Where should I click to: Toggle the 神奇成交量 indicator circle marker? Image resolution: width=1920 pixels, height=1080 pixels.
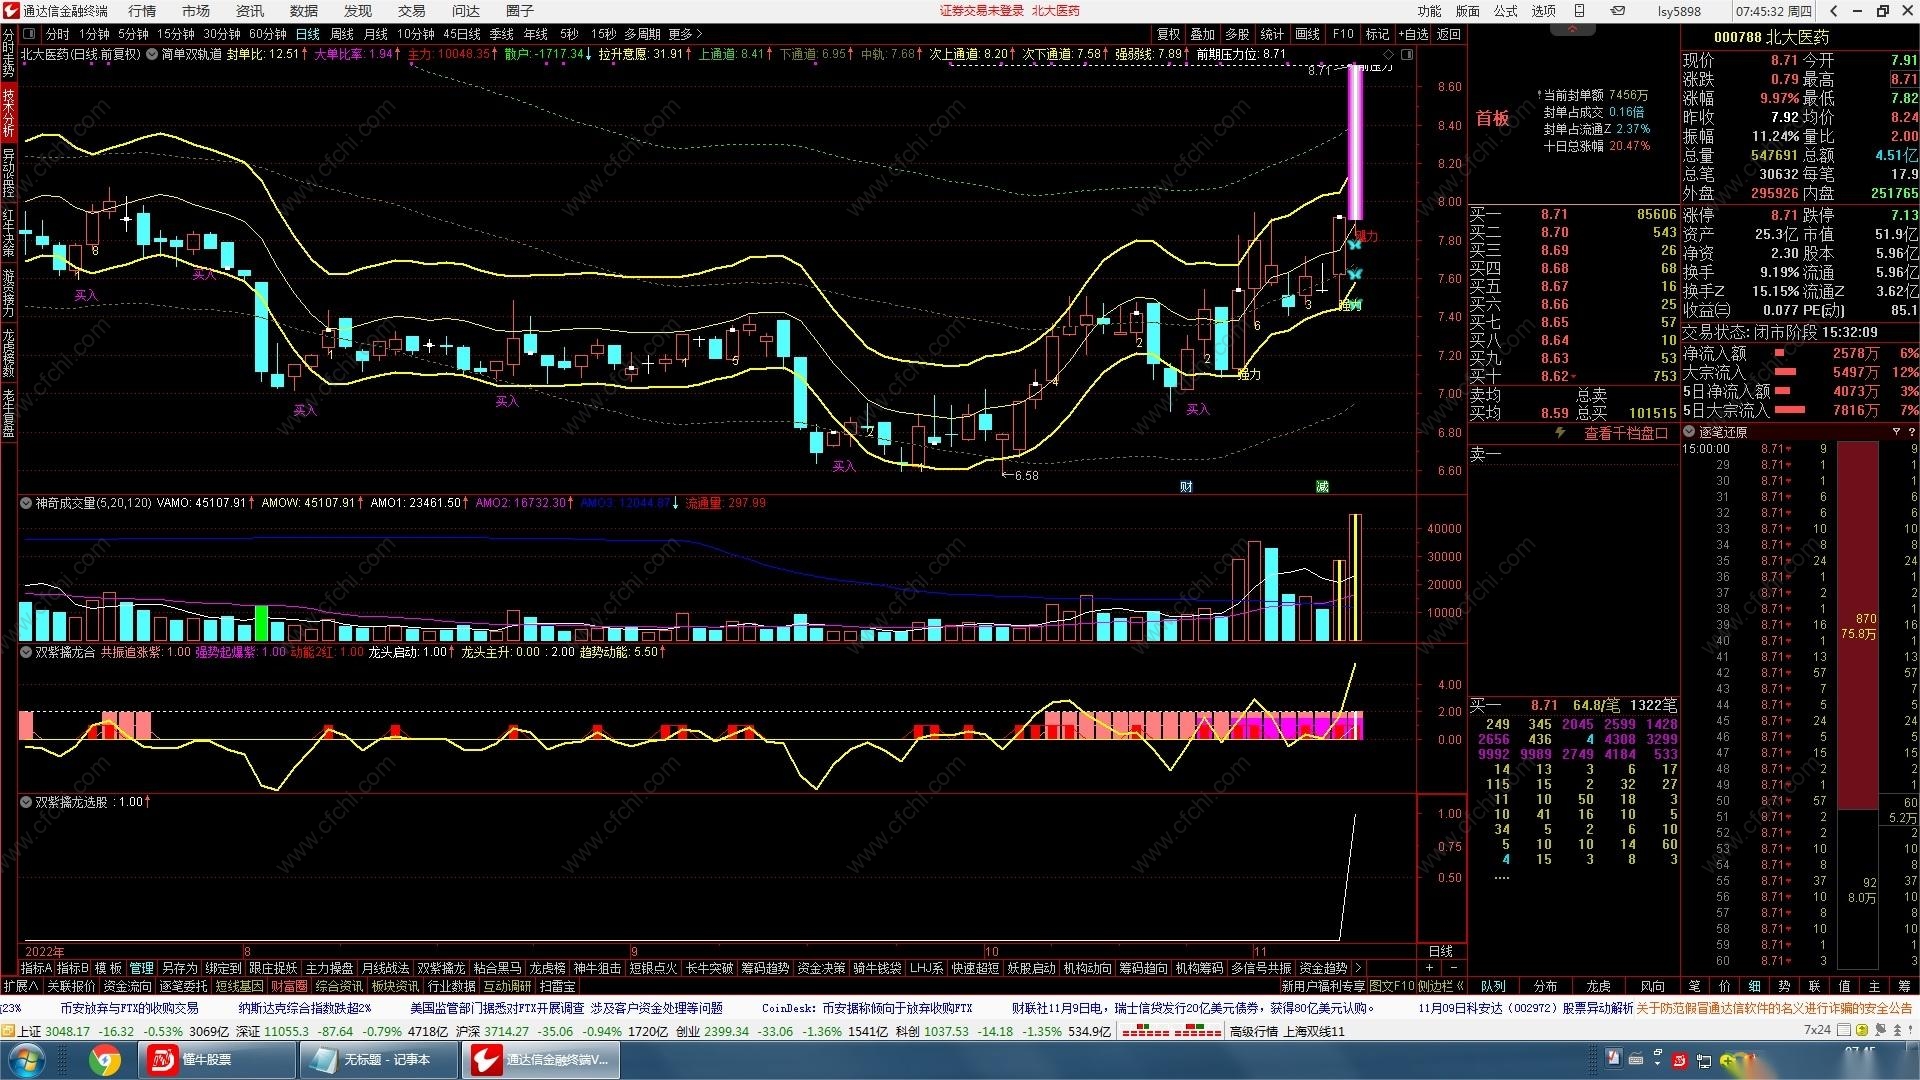[x=26, y=503]
